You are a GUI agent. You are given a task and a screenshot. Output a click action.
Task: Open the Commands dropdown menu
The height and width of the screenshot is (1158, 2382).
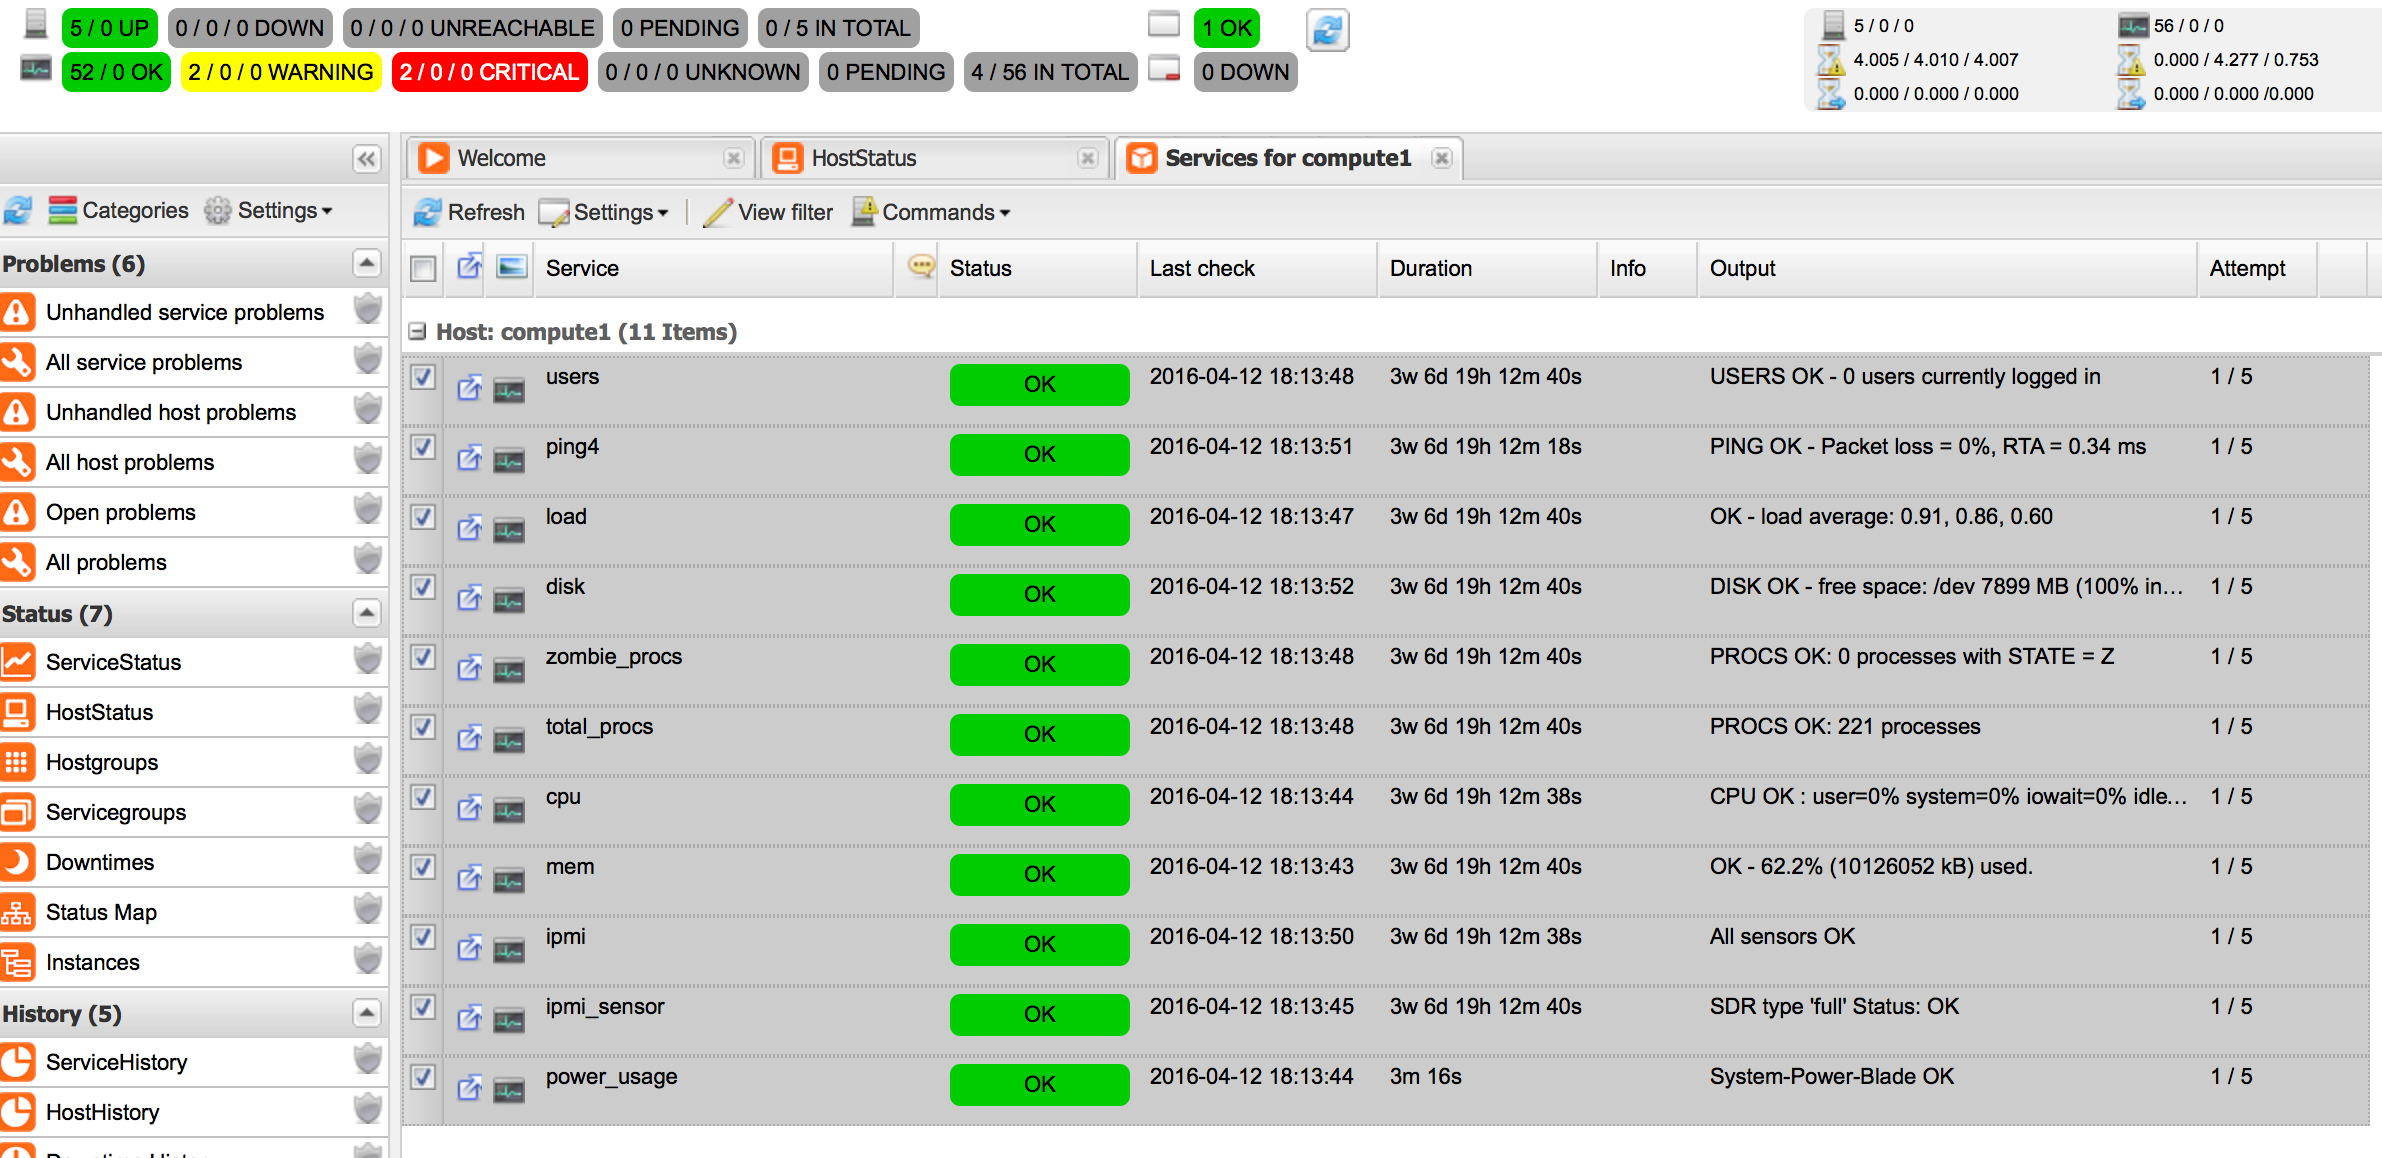tap(932, 212)
